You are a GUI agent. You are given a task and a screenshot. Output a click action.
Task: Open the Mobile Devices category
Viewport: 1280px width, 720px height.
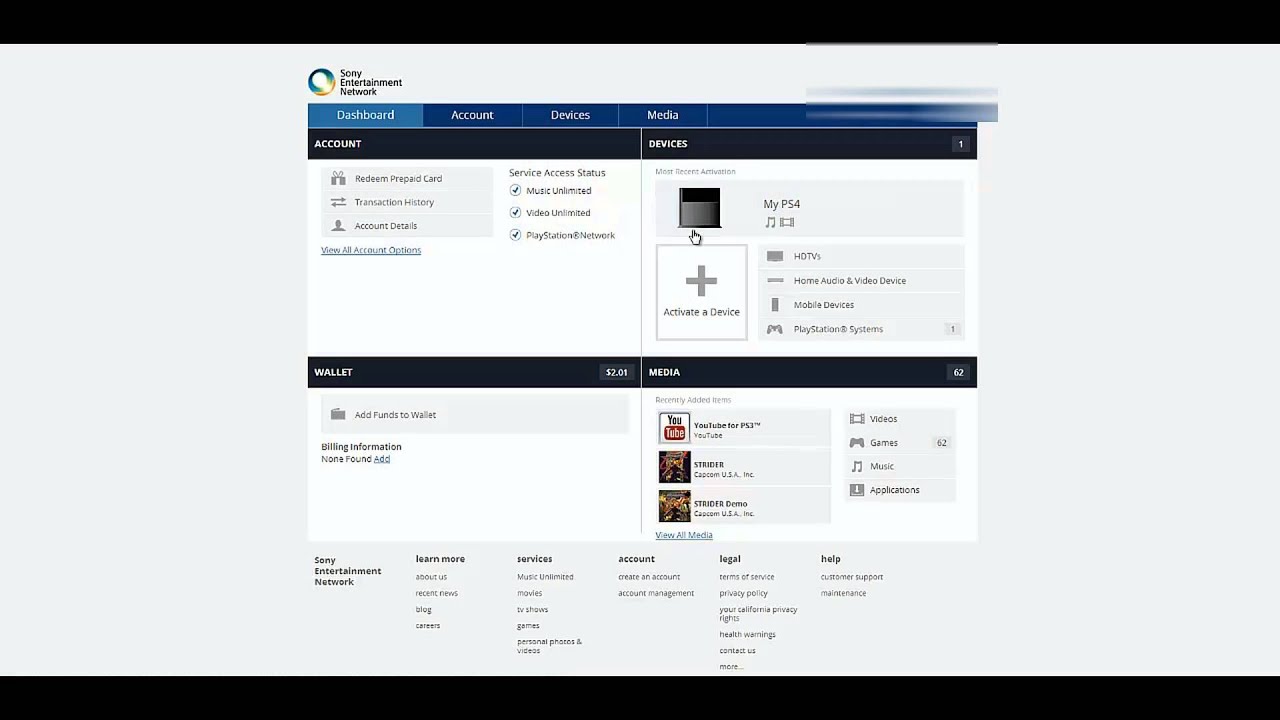(x=824, y=305)
